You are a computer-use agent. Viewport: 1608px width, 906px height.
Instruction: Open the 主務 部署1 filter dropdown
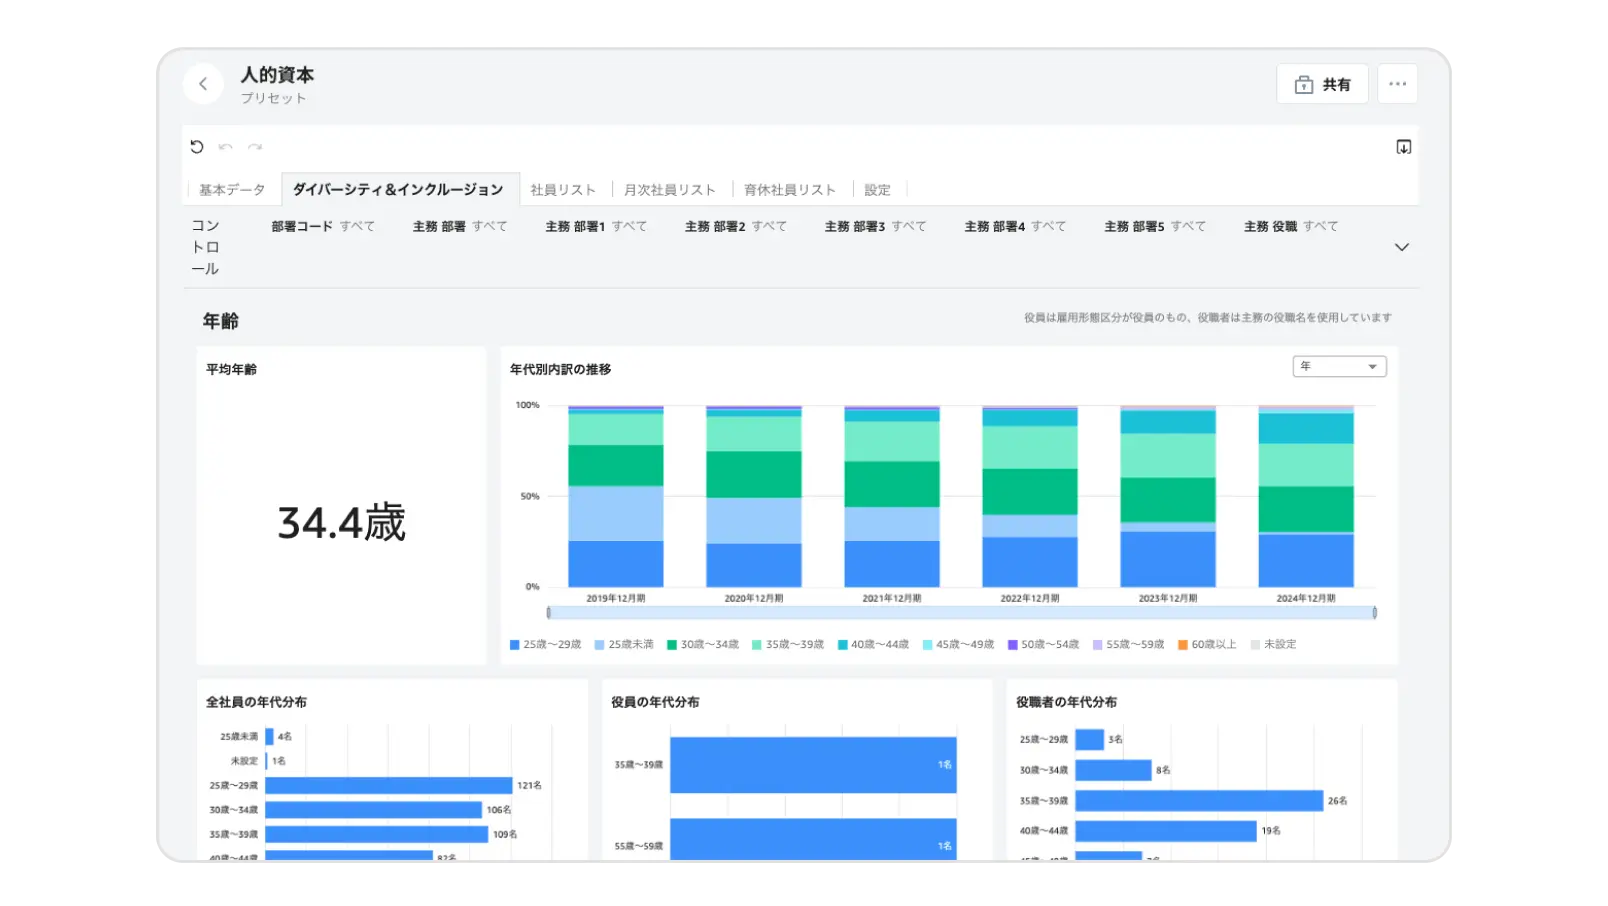point(596,226)
